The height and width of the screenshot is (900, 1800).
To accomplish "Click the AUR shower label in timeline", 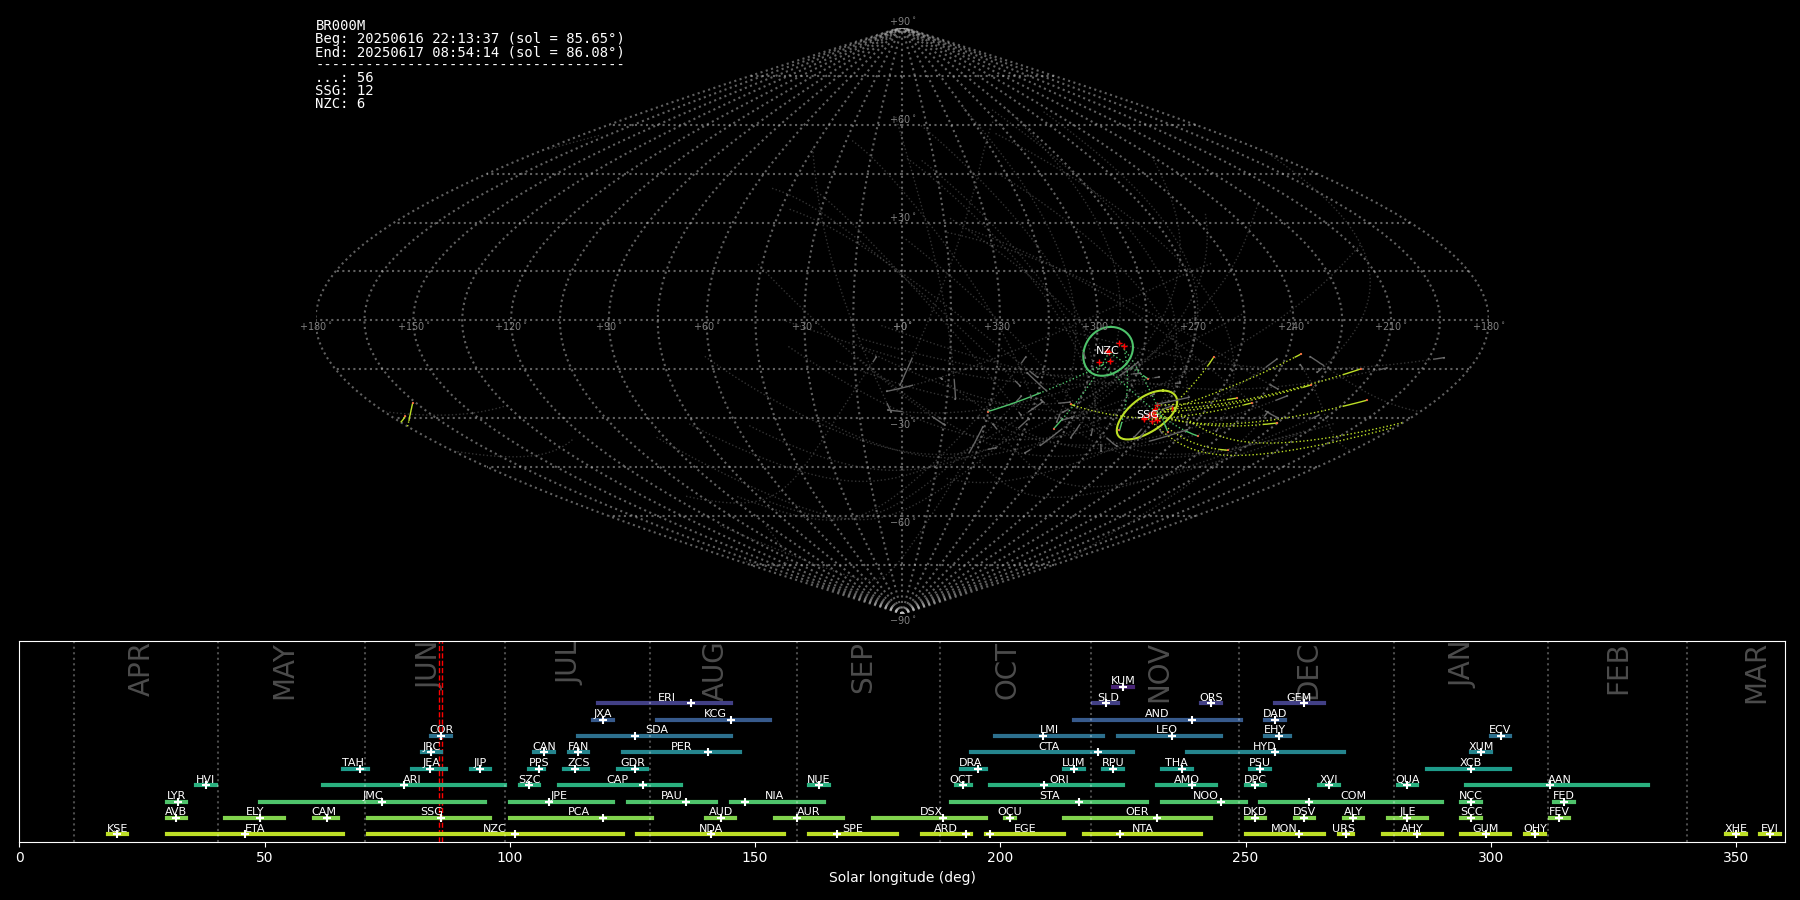I will click(808, 812).
